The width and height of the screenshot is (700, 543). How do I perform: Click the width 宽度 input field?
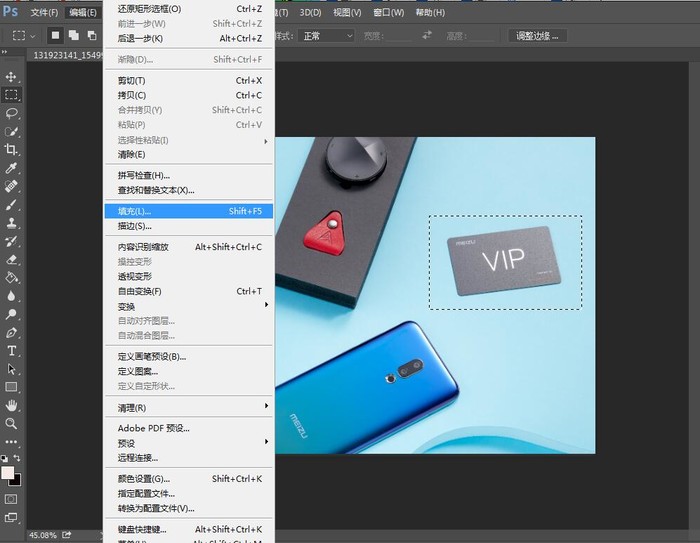click(x=399, y=36)
